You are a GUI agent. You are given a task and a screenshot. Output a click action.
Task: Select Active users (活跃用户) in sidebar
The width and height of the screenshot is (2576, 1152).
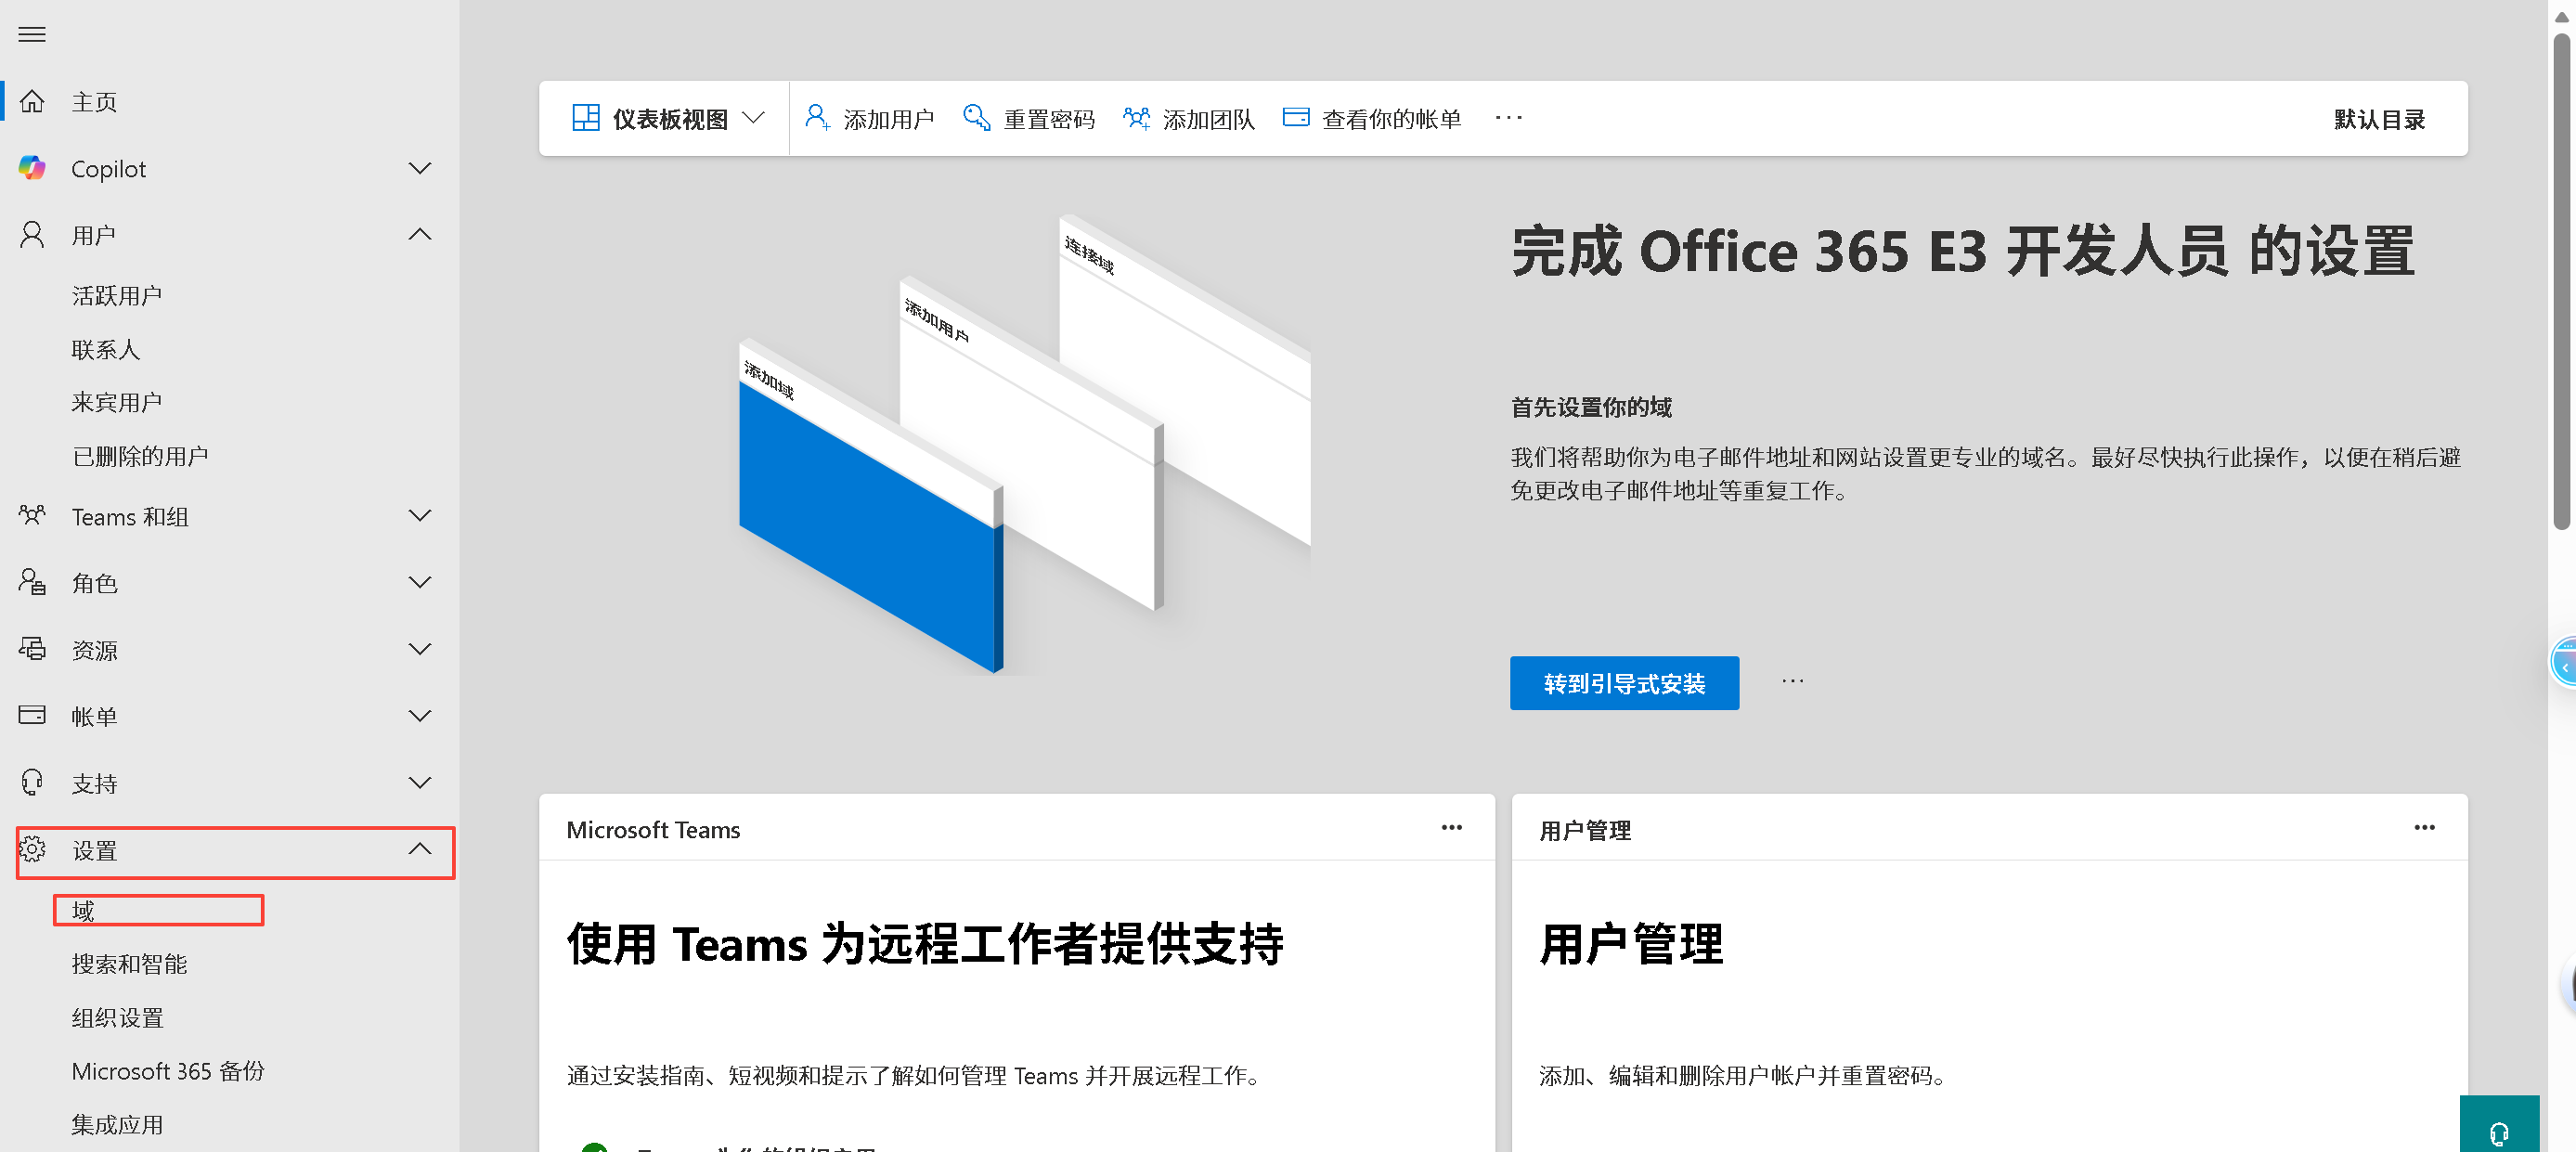(116, 295)
